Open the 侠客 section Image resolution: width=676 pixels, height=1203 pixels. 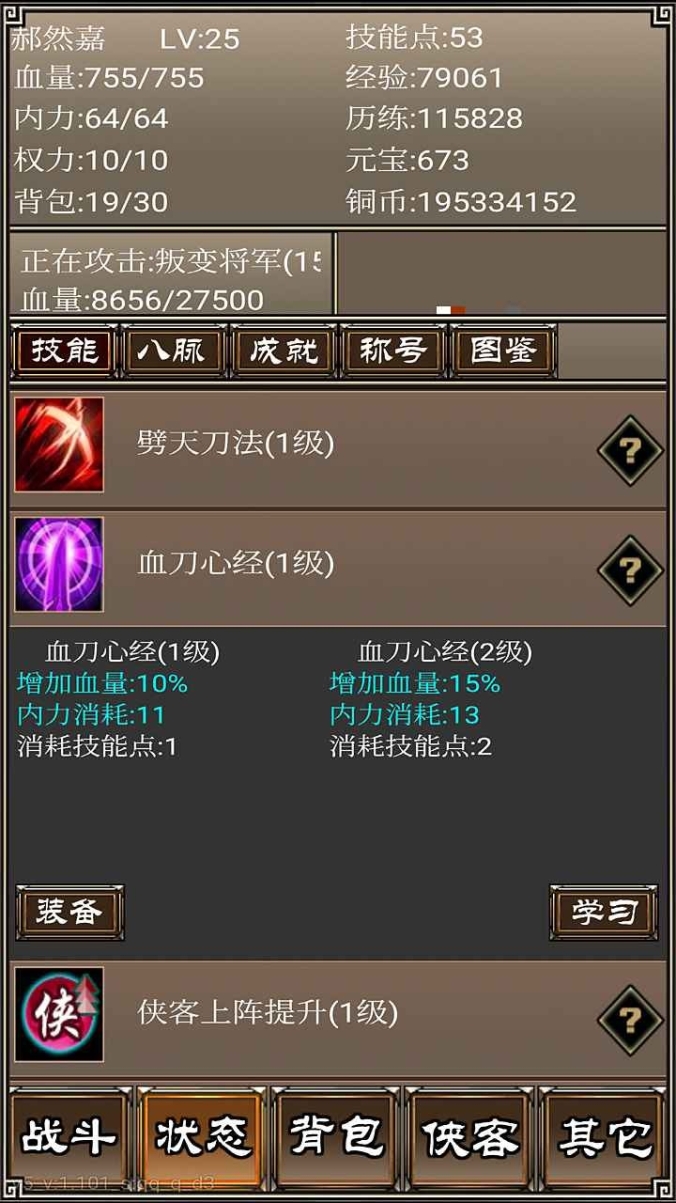(x=470, y=1137)
